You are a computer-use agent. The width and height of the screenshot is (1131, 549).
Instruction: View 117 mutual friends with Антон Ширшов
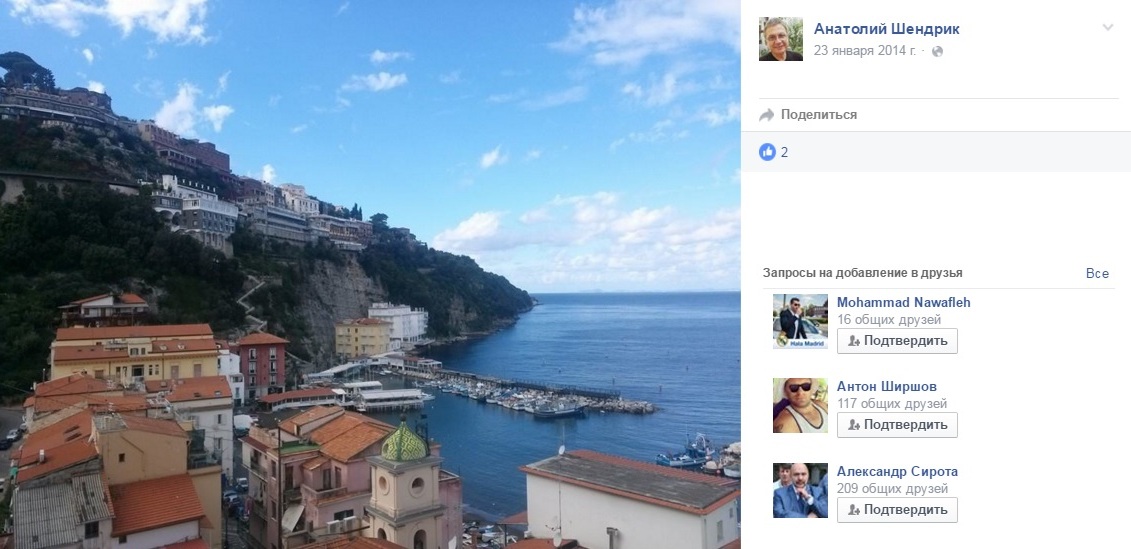tap(889, 404)
